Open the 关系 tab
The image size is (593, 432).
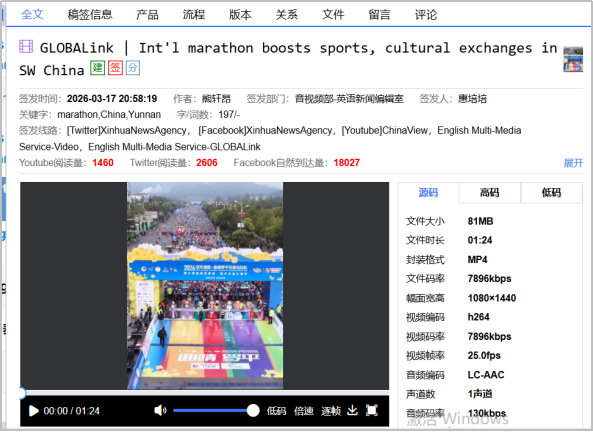(287, 14)
